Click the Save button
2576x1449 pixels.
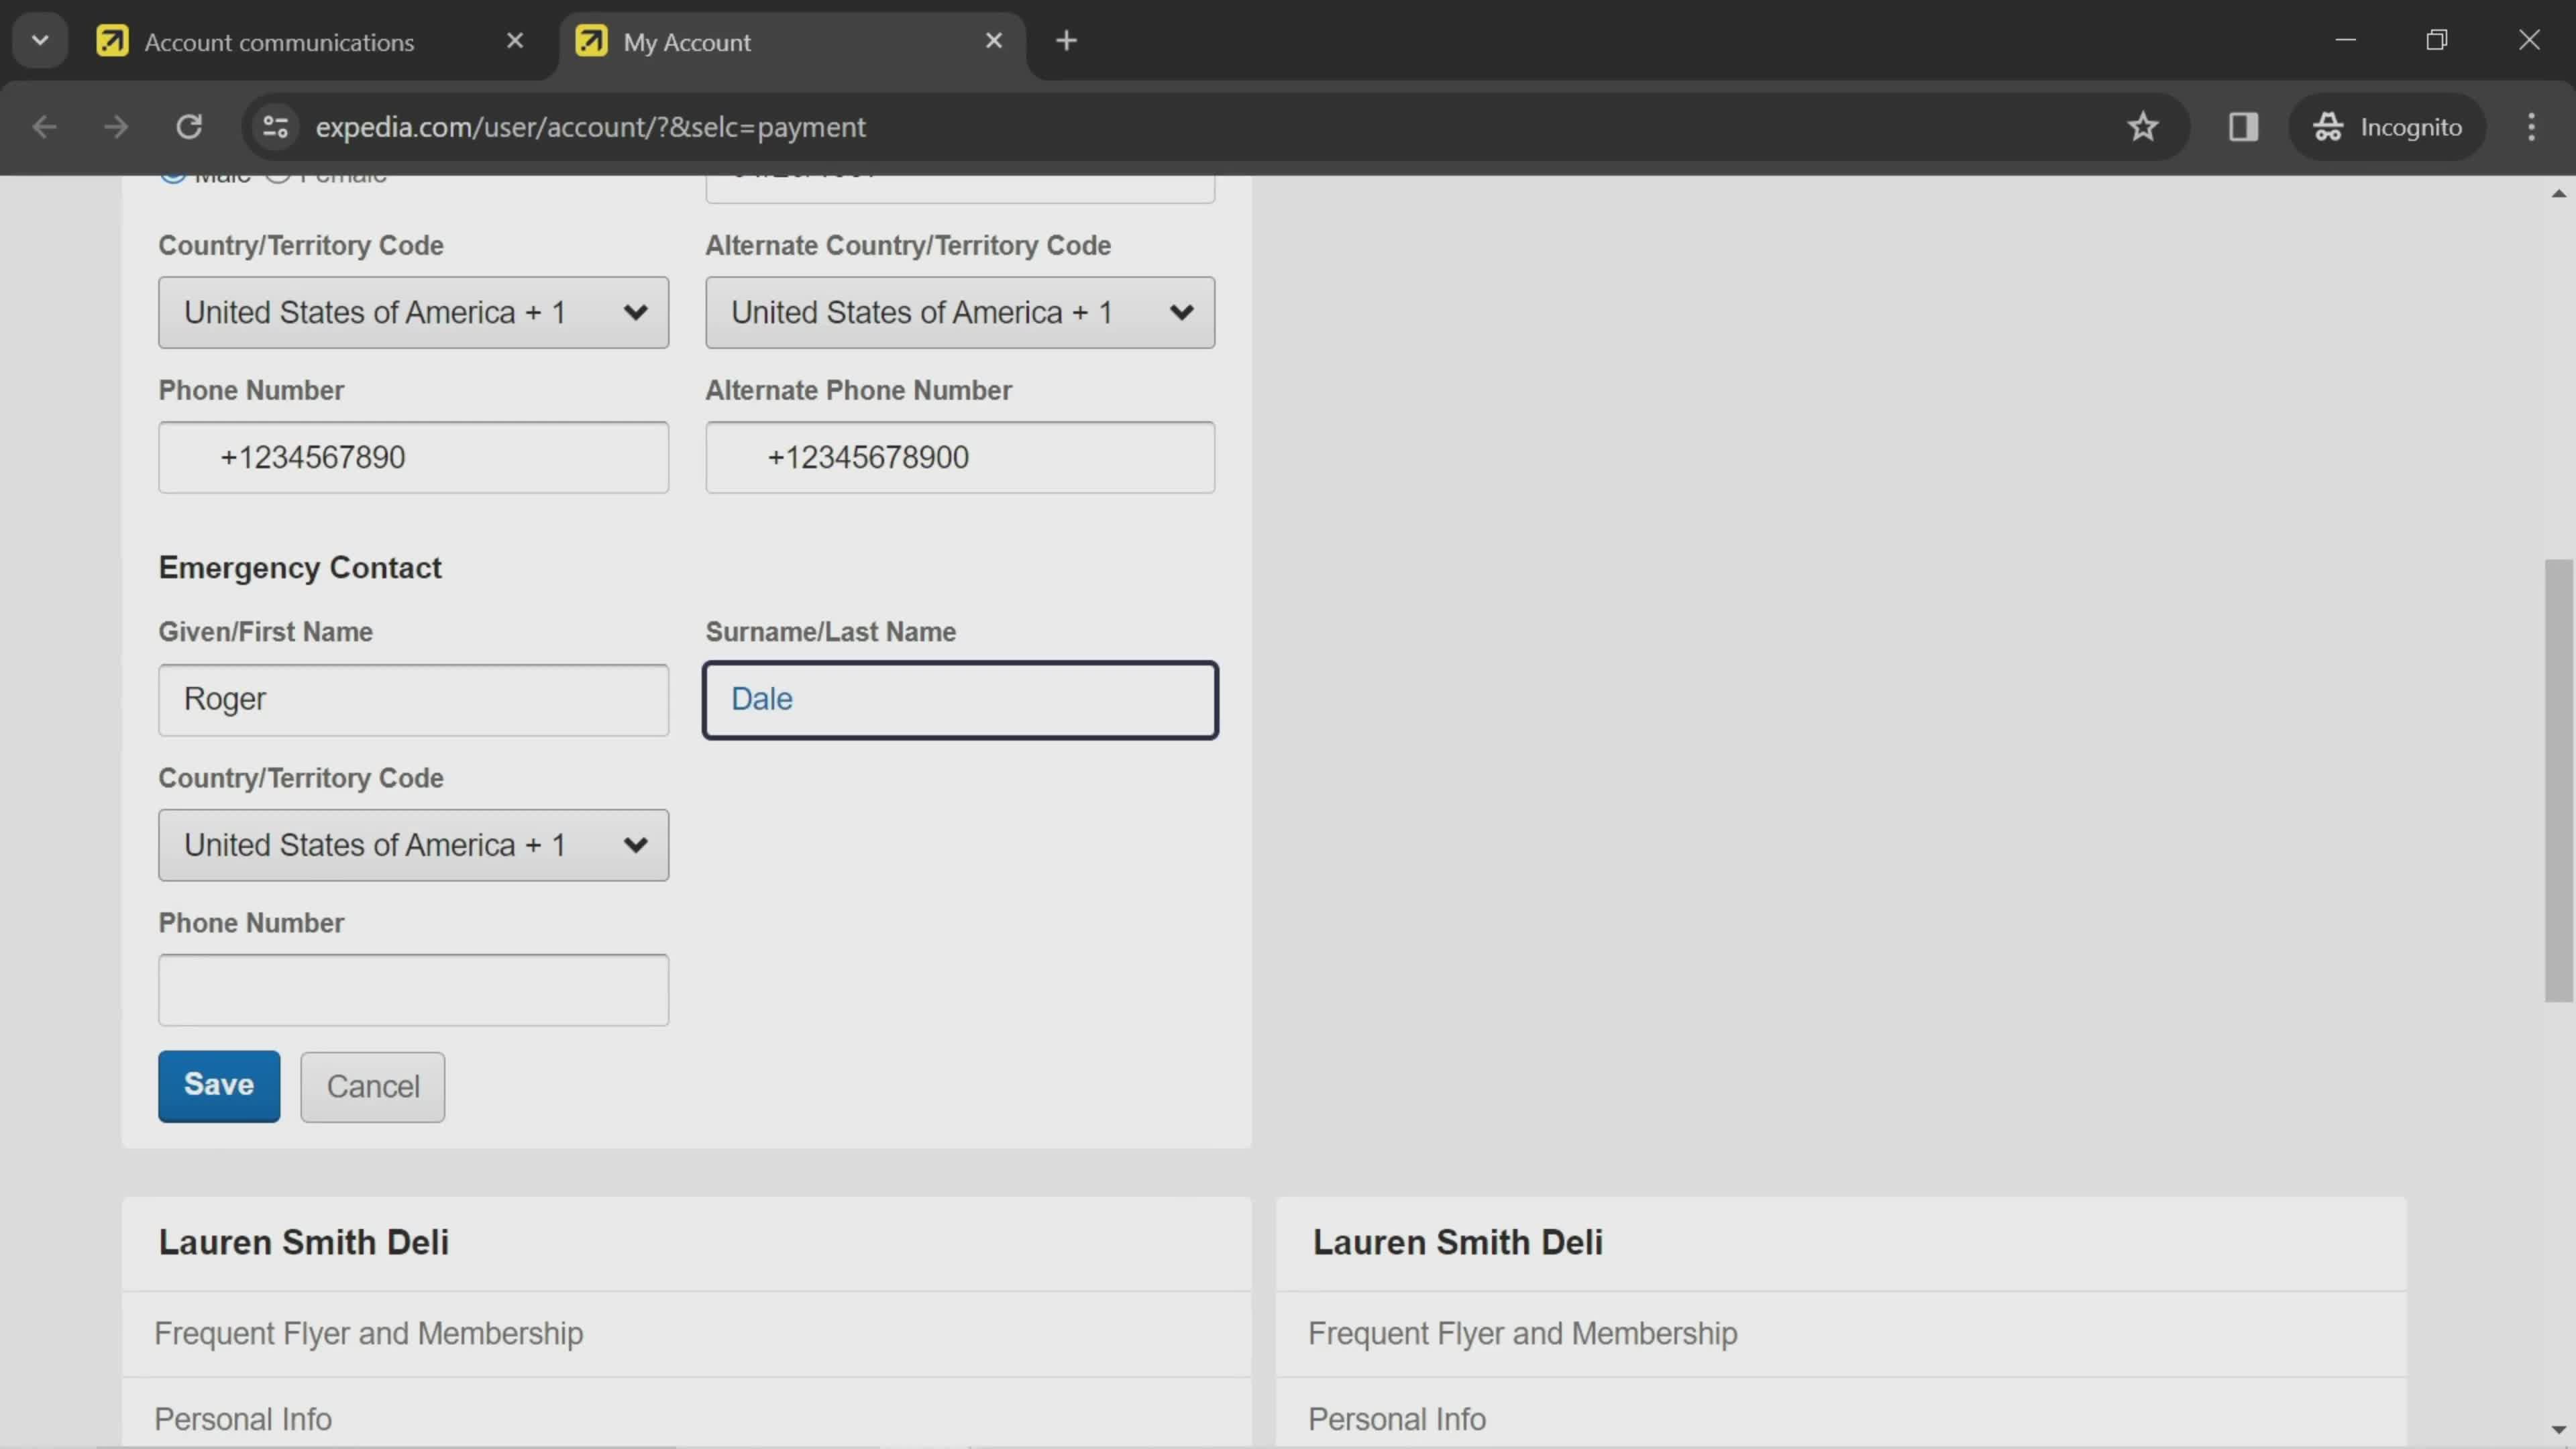(217, 1085)
